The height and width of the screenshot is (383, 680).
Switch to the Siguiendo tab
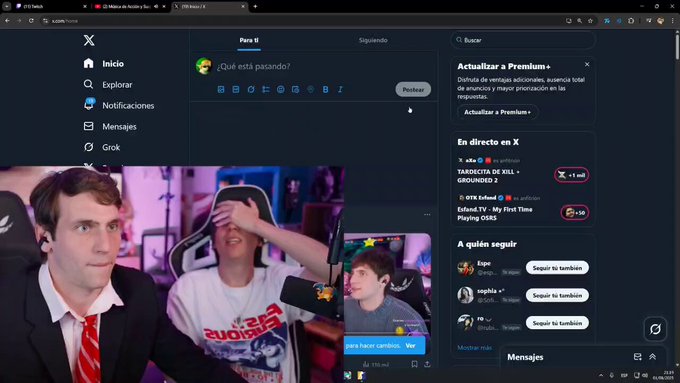(373, 40)
